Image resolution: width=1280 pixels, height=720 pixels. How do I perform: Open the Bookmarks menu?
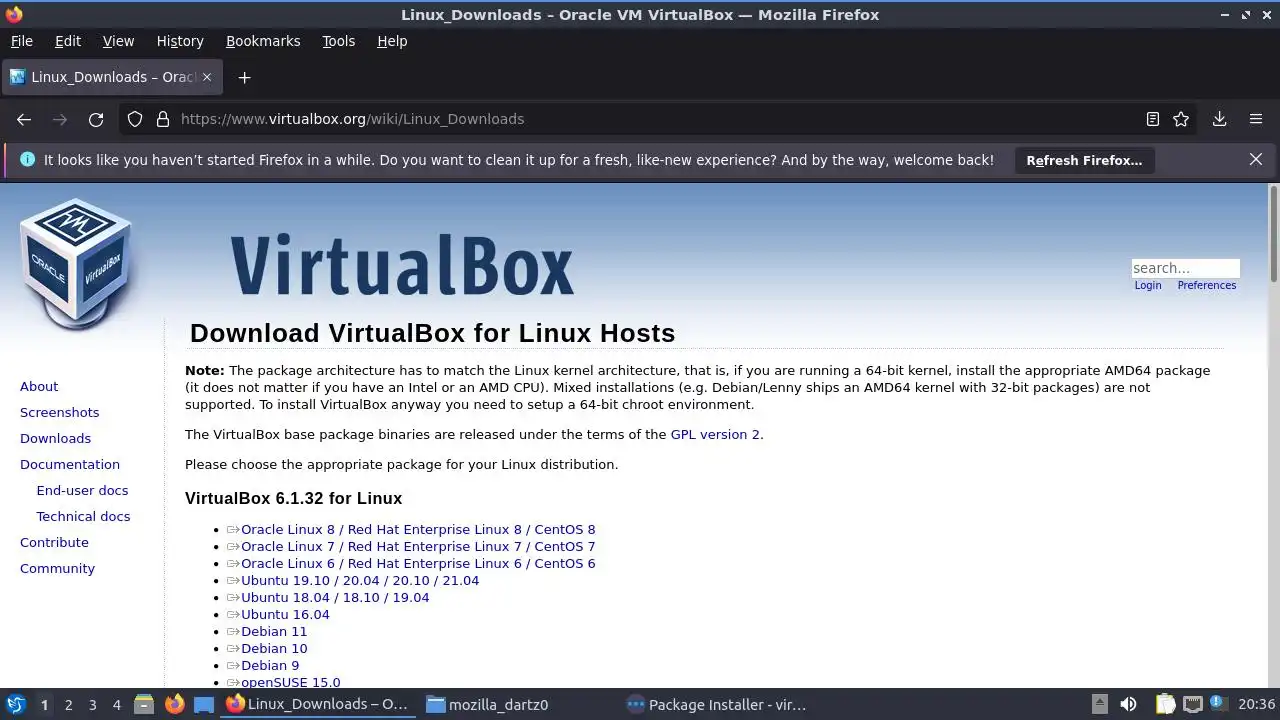coord(263,41)
